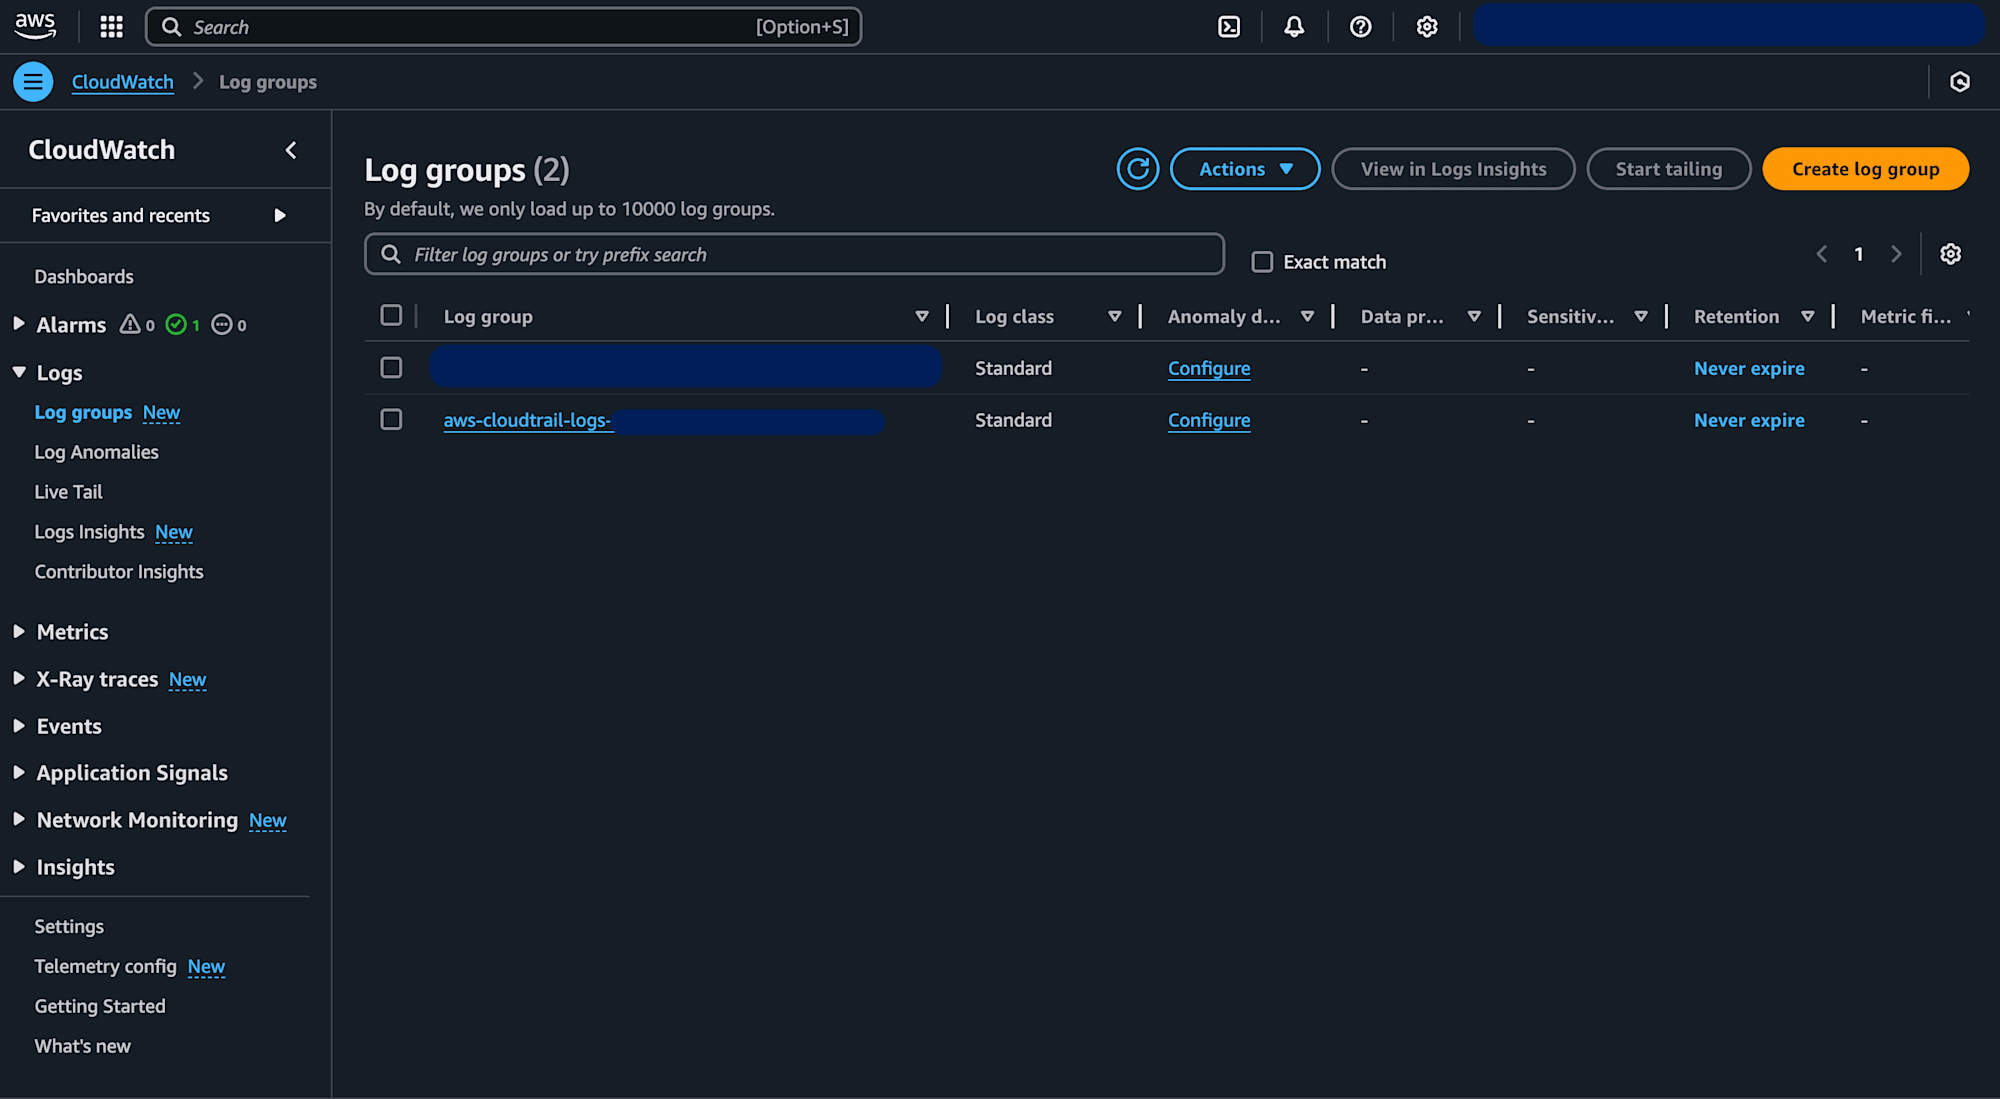Expand the Alarms section

pos(19,324)
